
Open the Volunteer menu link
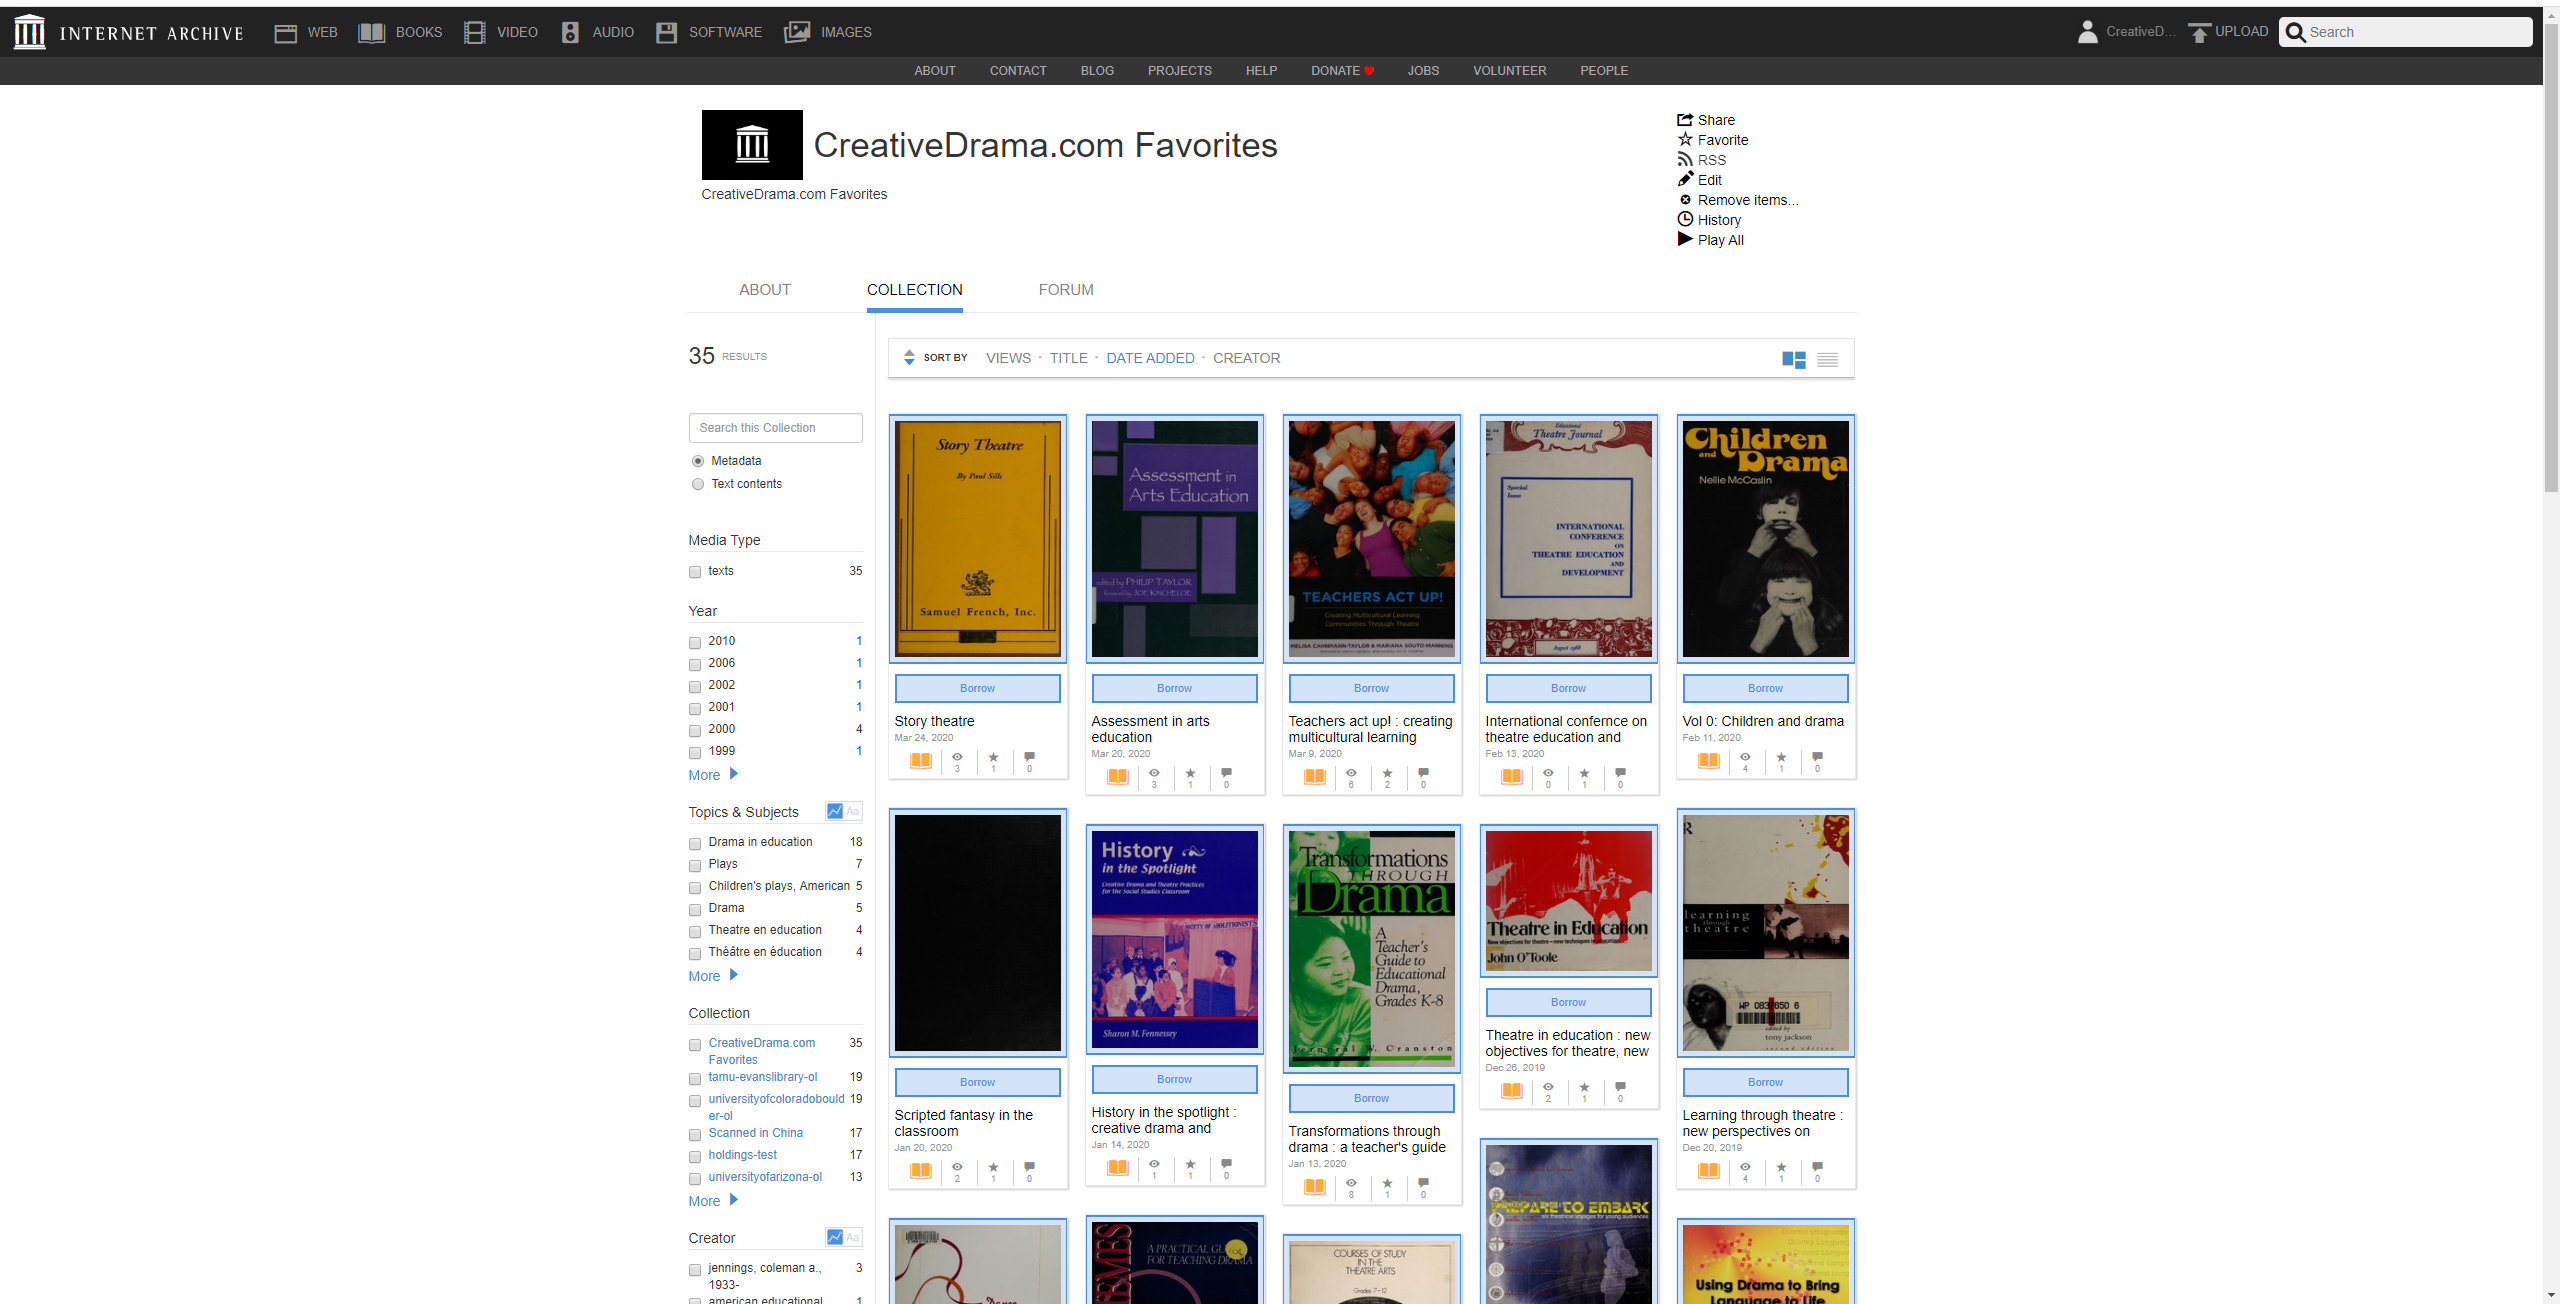(x=1509, y=71)
